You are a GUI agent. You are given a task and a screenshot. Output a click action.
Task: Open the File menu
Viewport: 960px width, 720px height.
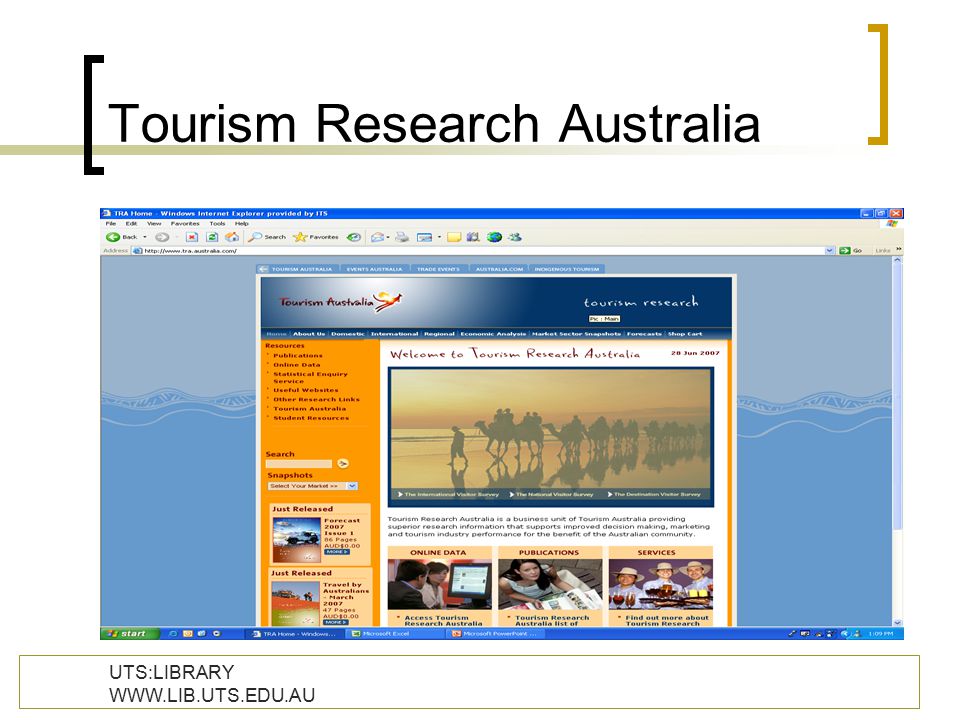click(111, 223)
